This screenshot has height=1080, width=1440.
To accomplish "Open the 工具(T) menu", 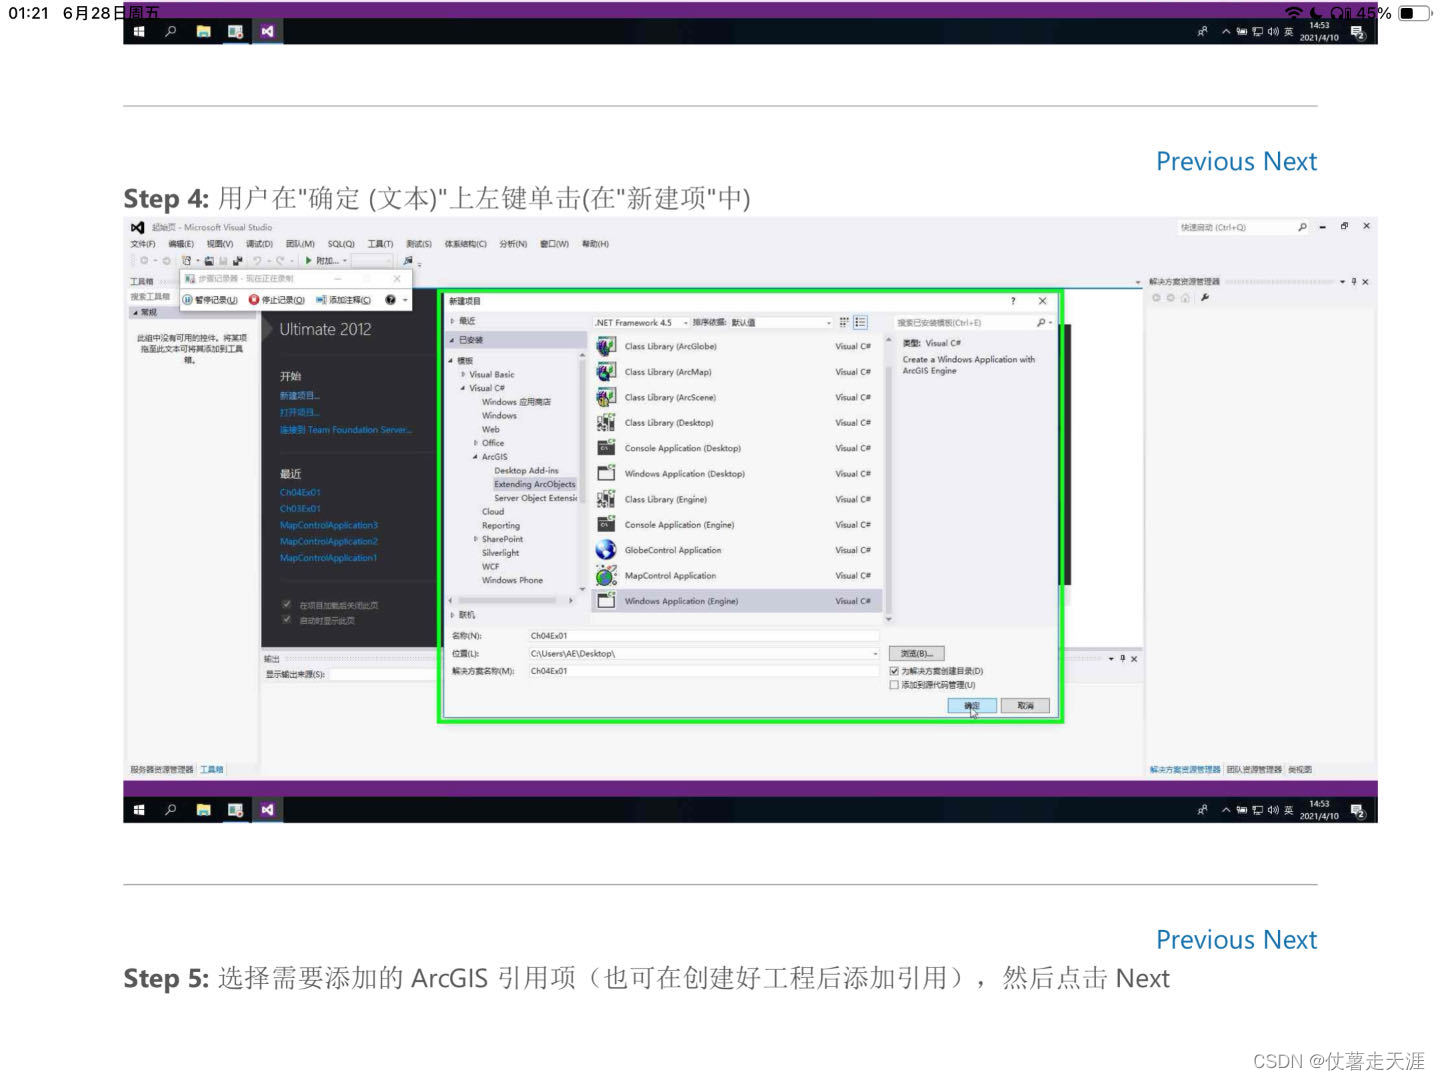I will [380, 244].
